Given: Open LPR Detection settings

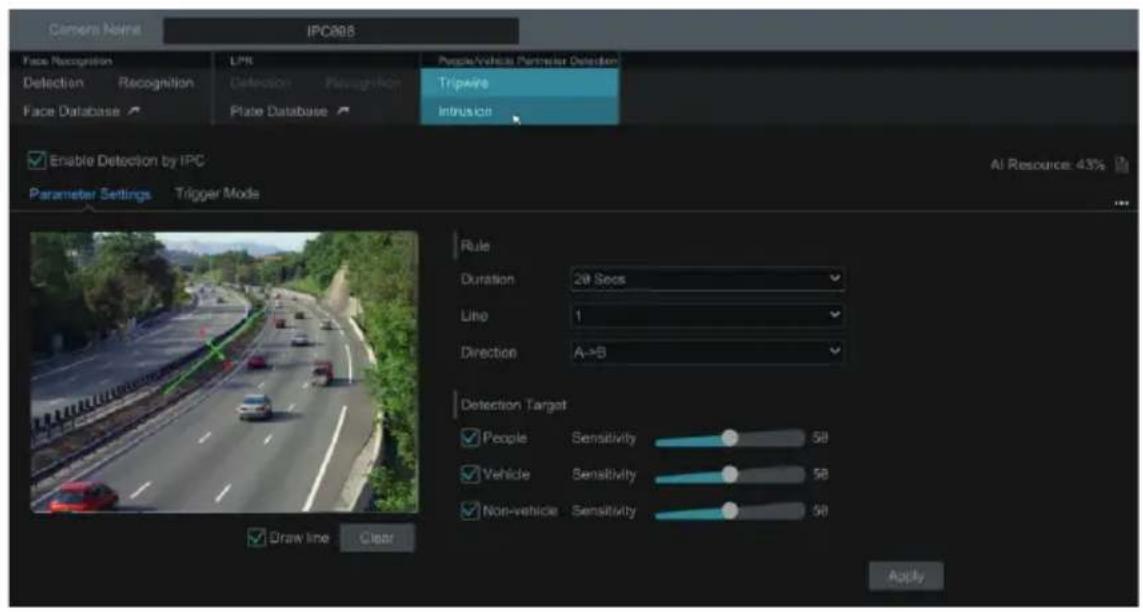Looking at the screenshot, I should (x=260, y=83).
